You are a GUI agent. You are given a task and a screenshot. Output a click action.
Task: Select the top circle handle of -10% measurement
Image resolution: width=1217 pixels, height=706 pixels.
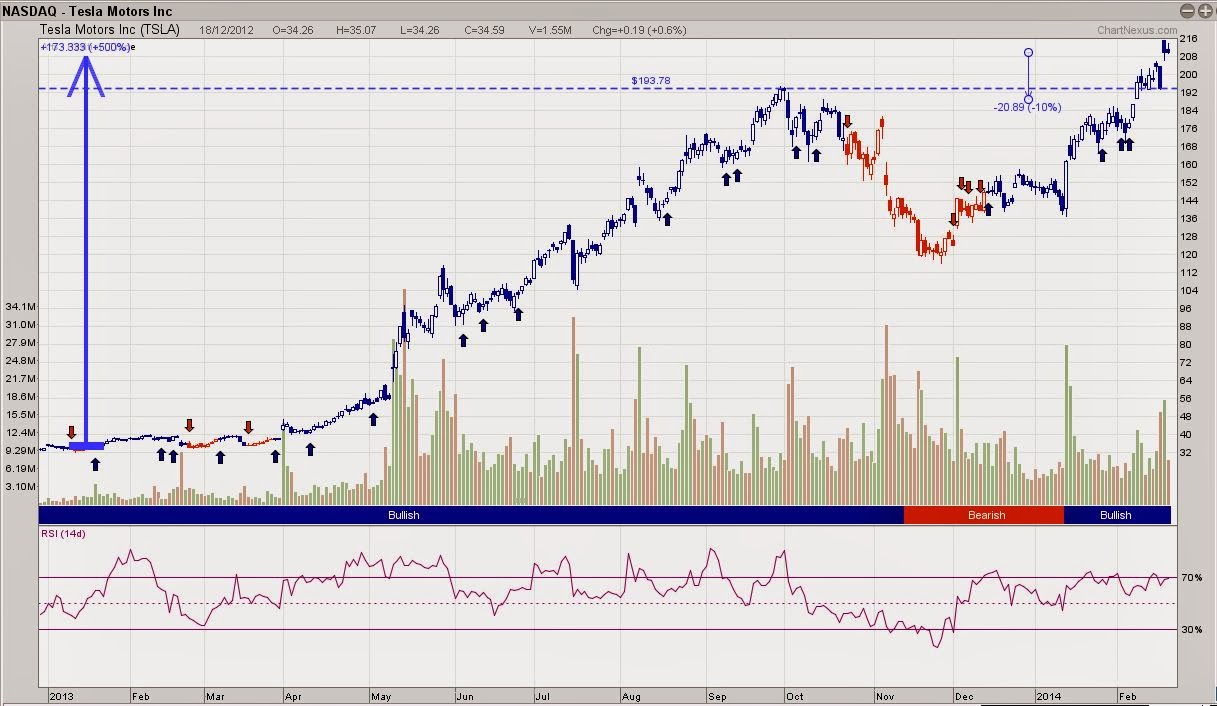(x=1029, y=52)
